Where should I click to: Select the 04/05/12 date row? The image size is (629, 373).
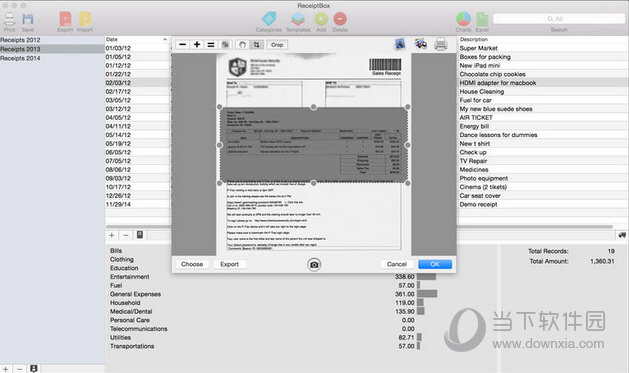coord(118,118)
